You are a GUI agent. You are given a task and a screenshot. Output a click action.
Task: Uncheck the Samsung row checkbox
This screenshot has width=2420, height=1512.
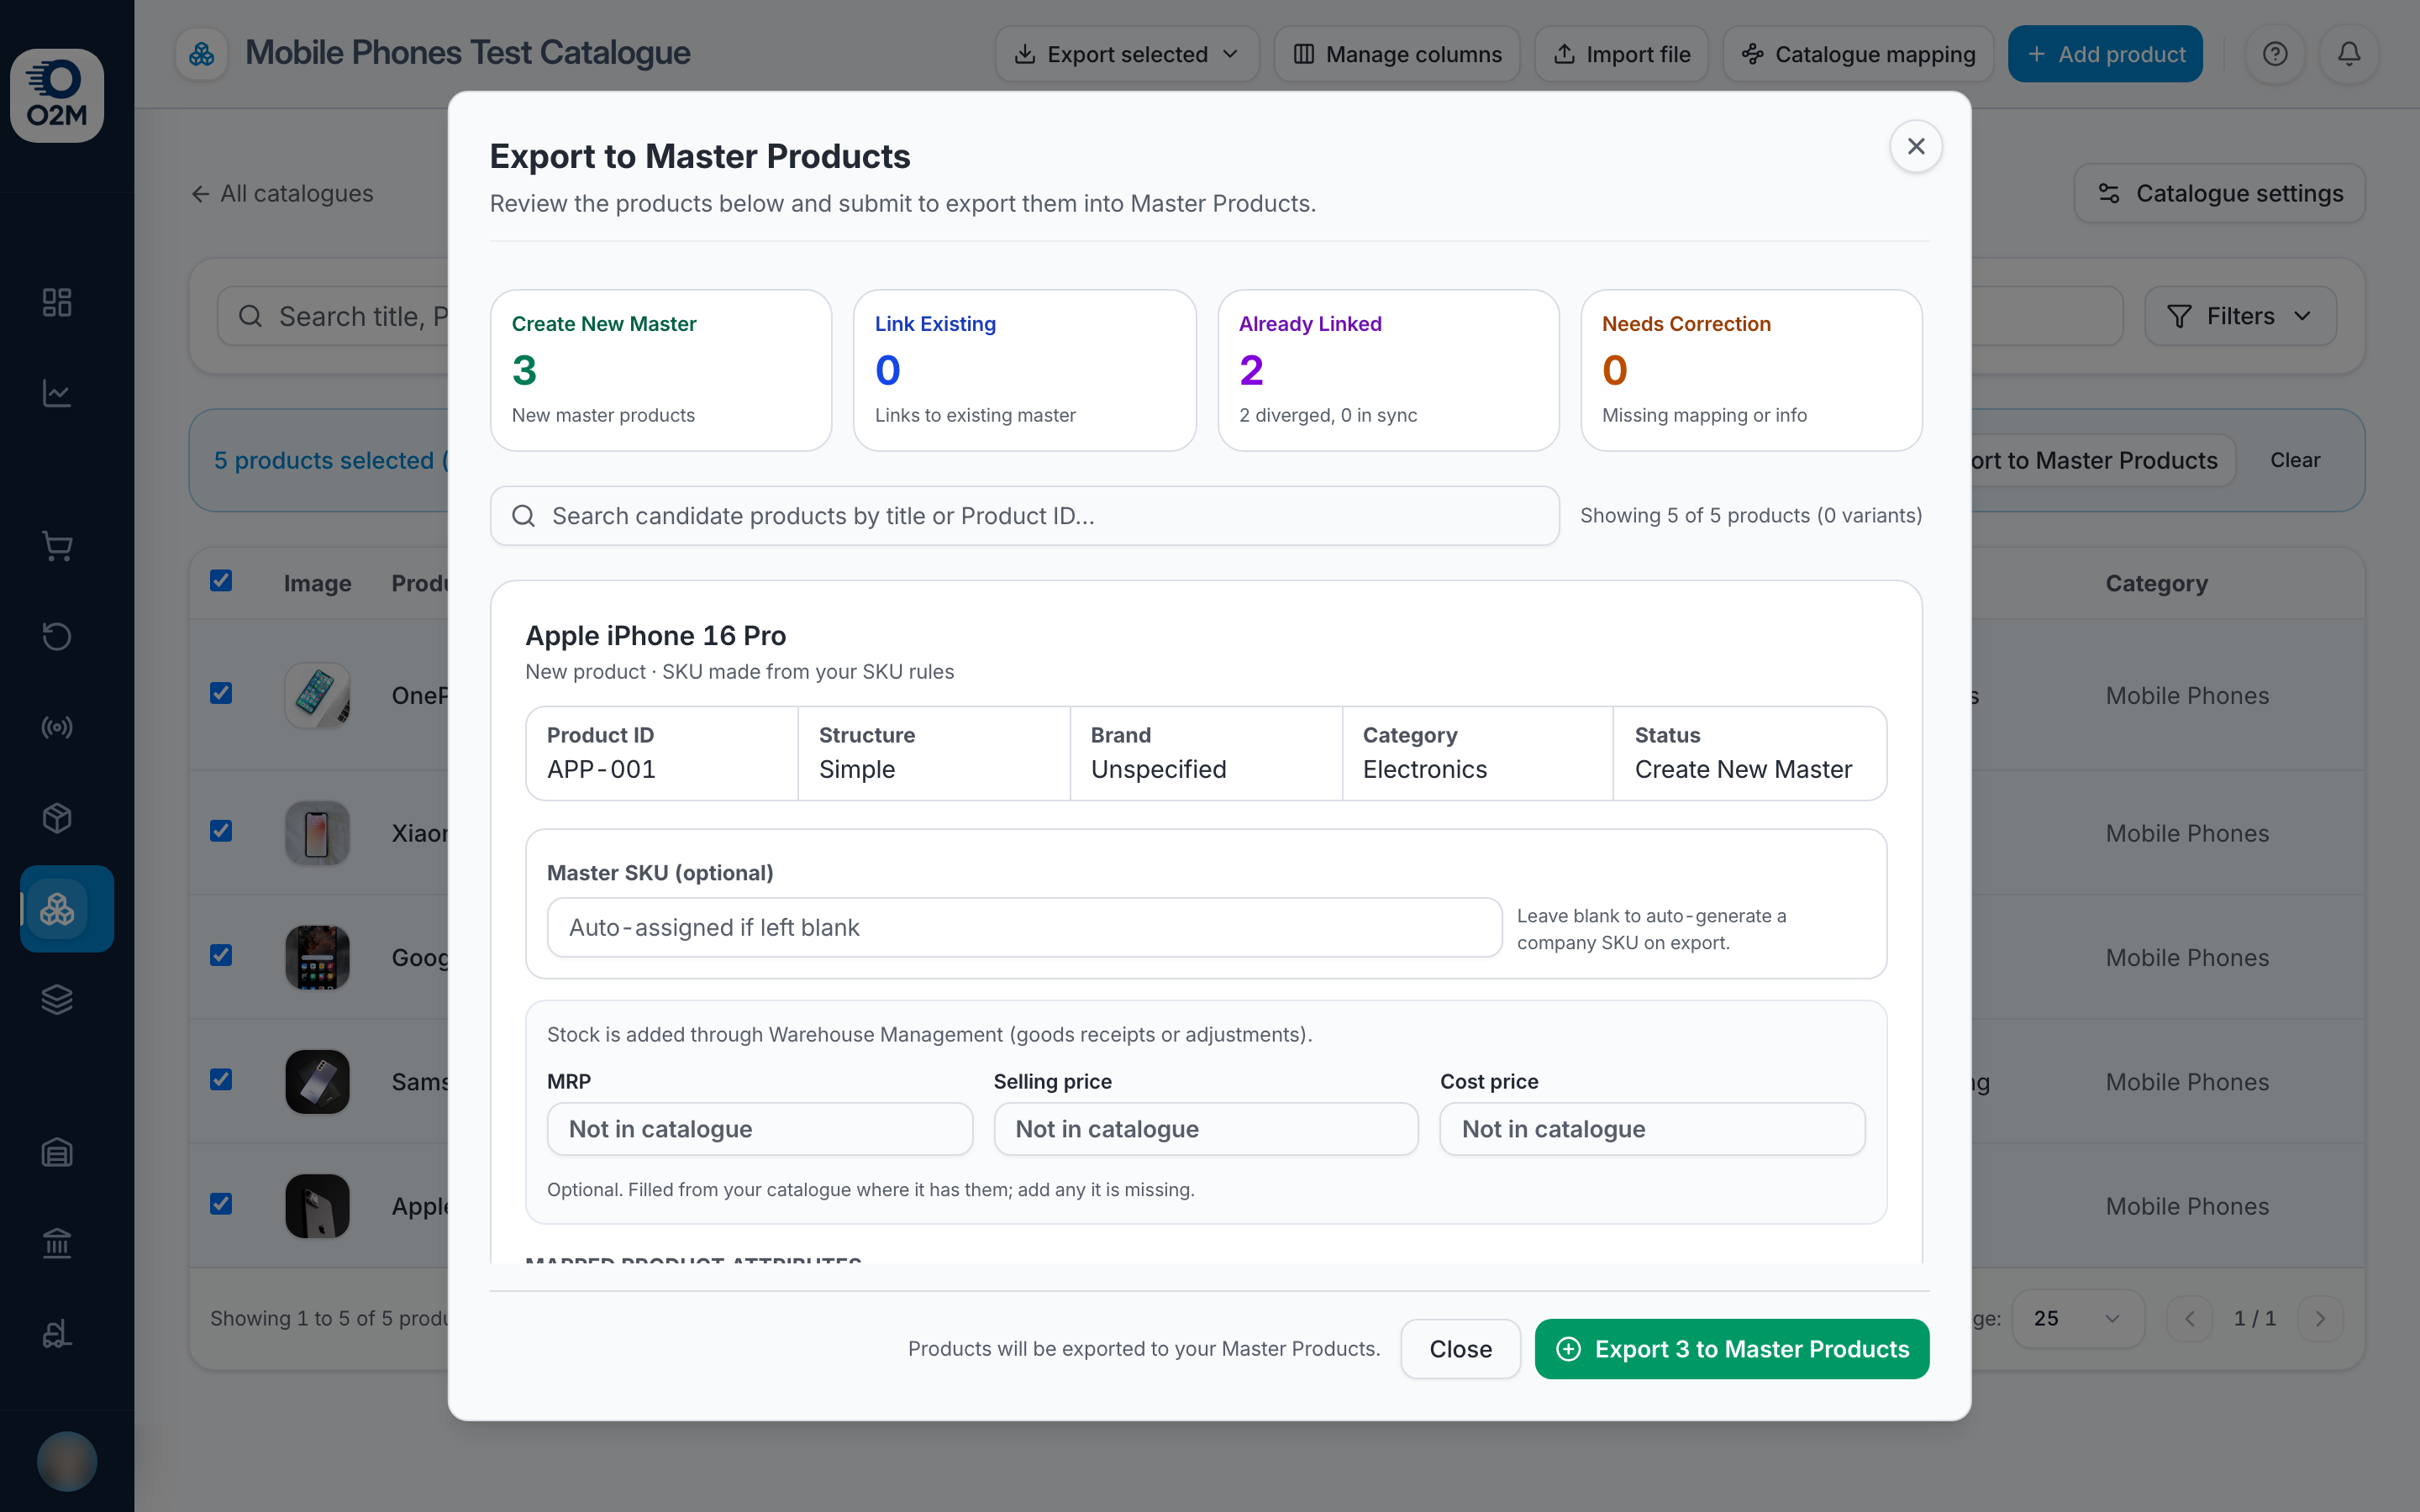(x=221, y=1079)
